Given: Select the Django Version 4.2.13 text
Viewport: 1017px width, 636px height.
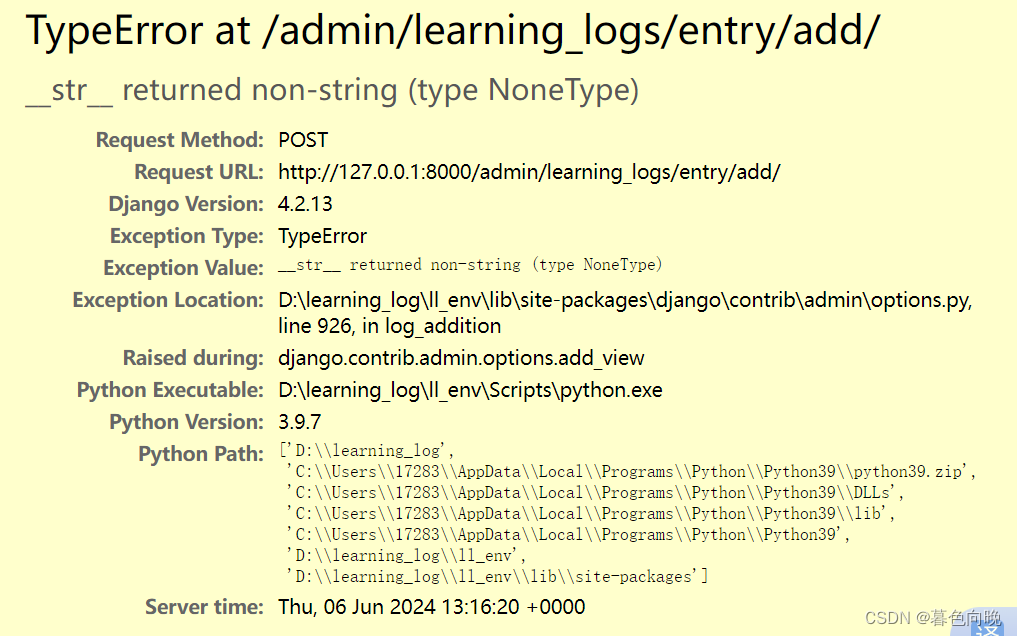Looking at the screenshot, I should 303,203.
